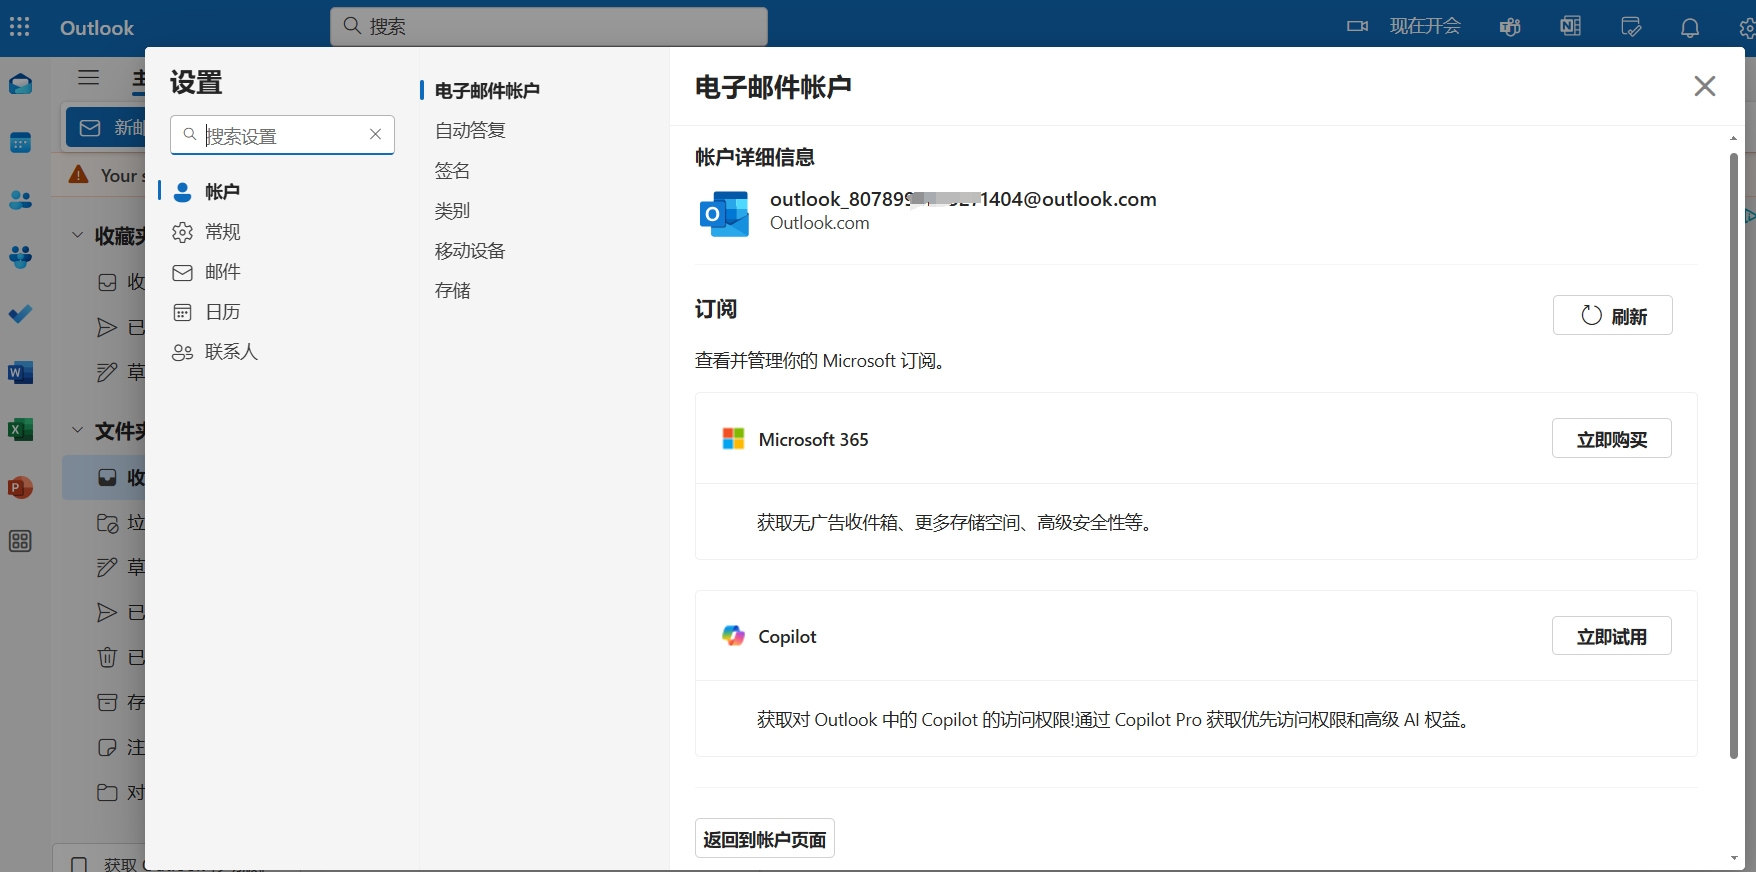Image resolution: width=1756 pixels, height=872 pixels.
Task: Click Try now for Copilot
Action: (x=1611, y=635)
